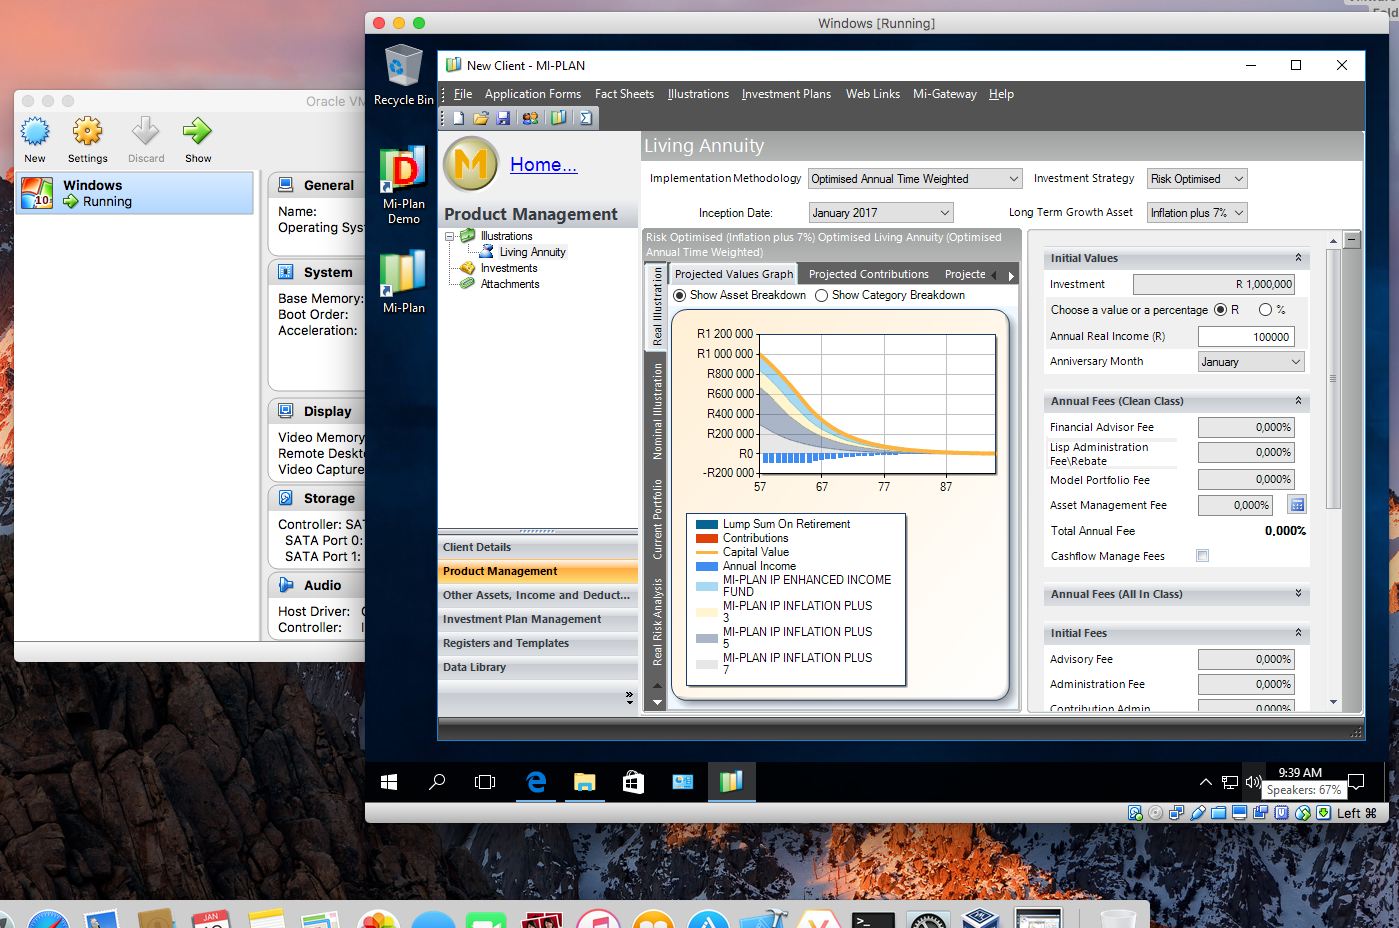Click the Home... link
The image size is (1399, 928).
543,165
